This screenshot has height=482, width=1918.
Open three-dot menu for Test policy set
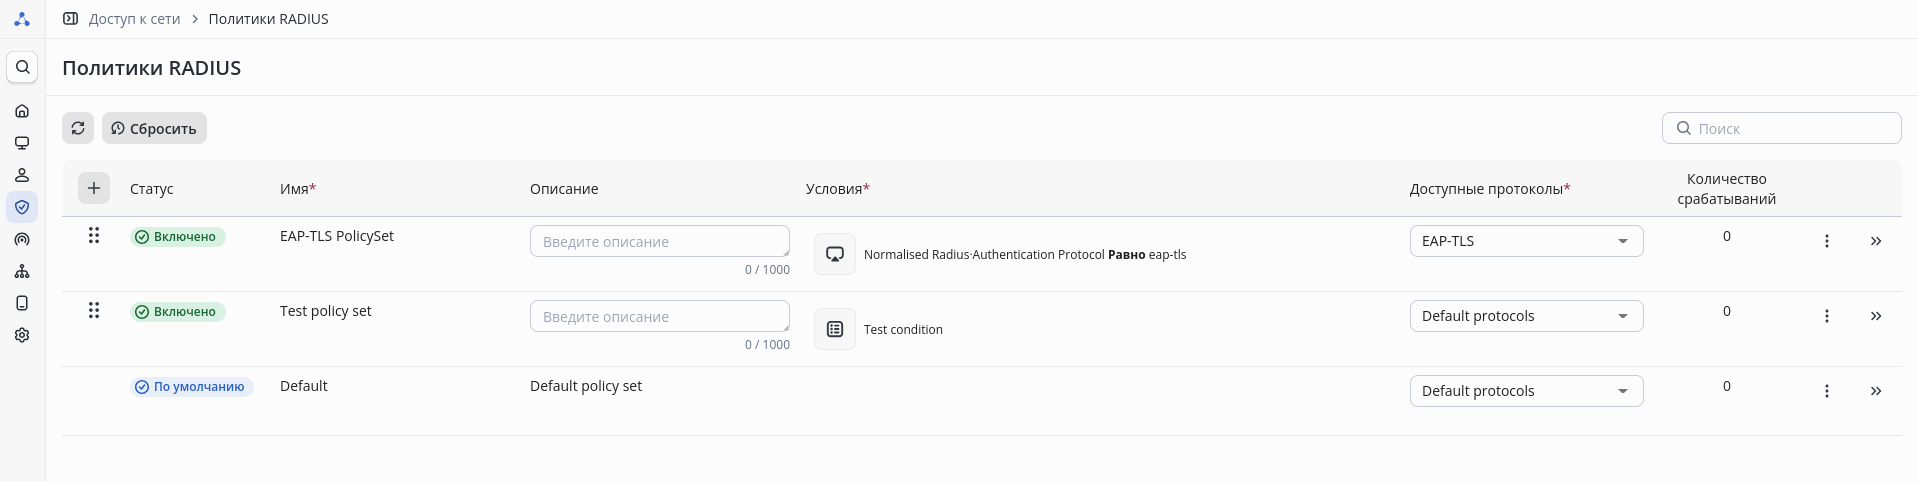(x=1827, y=316)
